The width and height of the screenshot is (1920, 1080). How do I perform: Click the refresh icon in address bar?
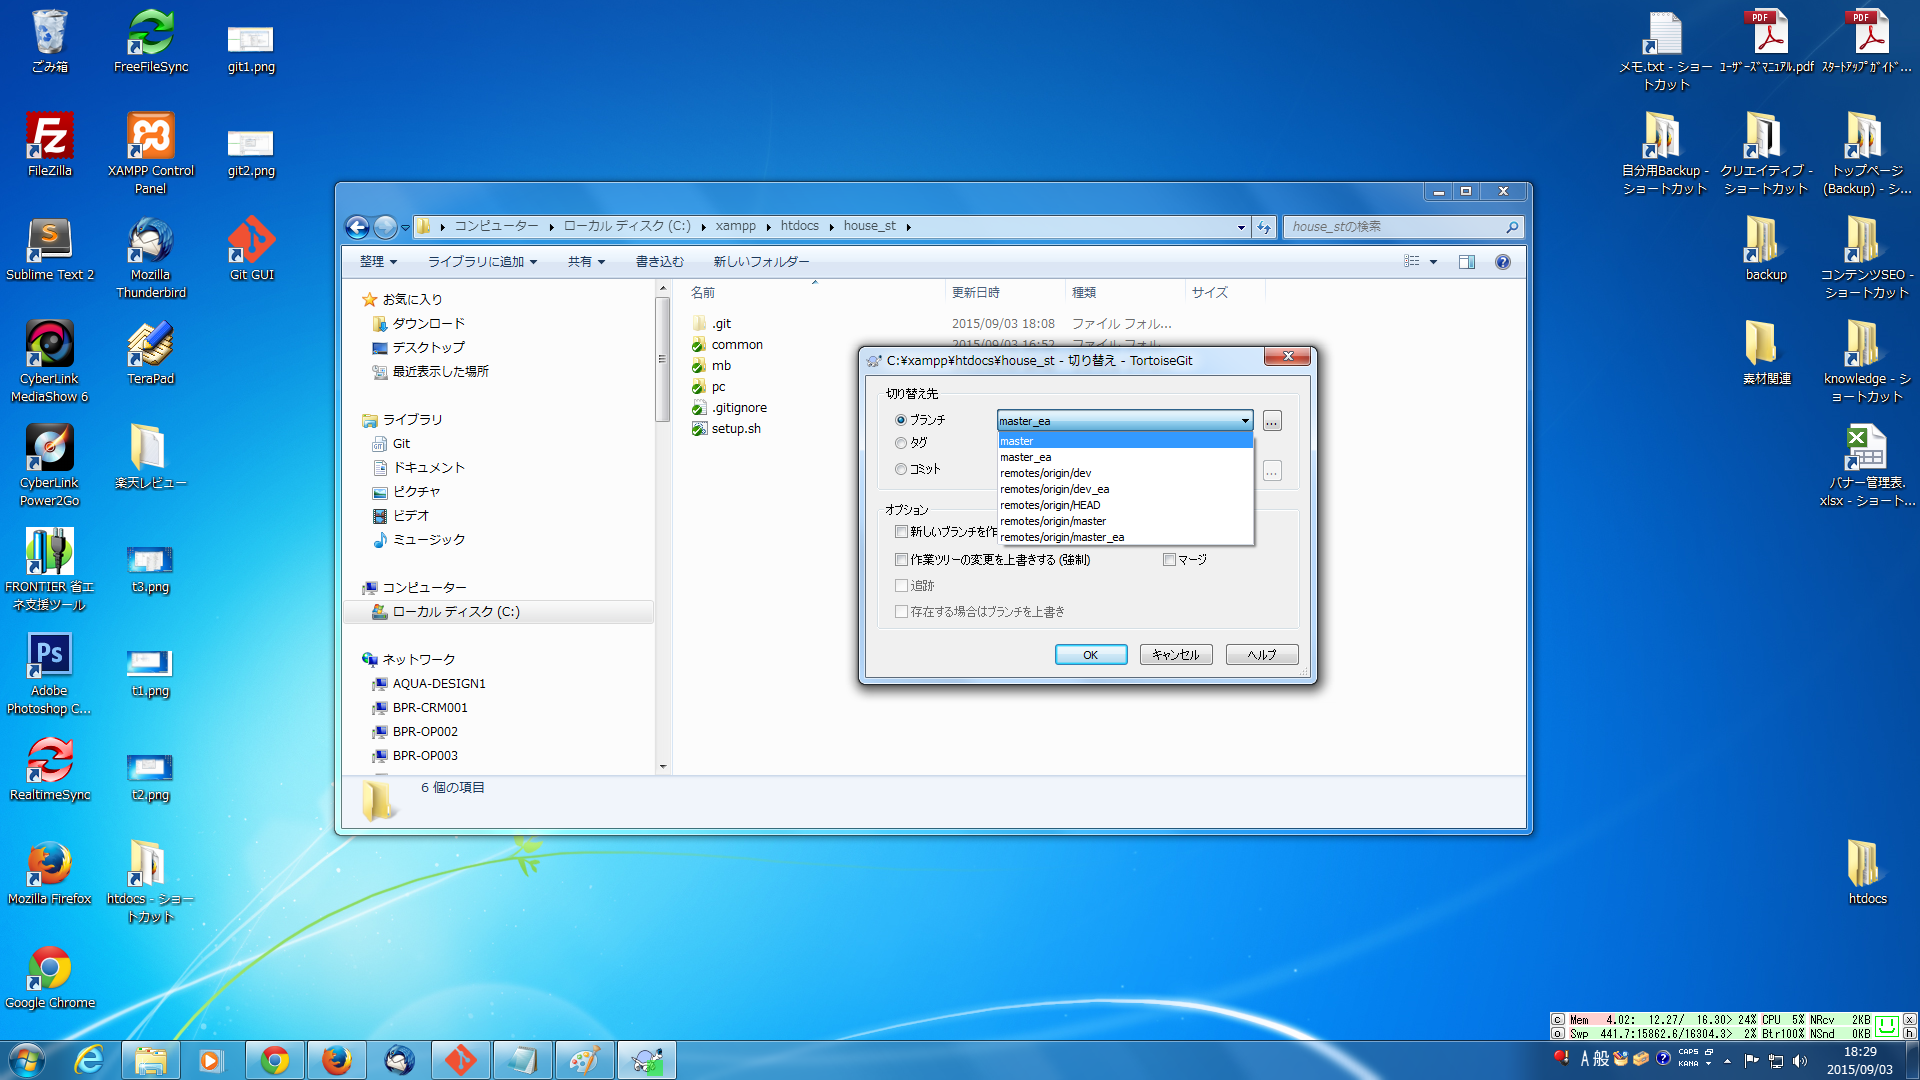click(1264, 227)
